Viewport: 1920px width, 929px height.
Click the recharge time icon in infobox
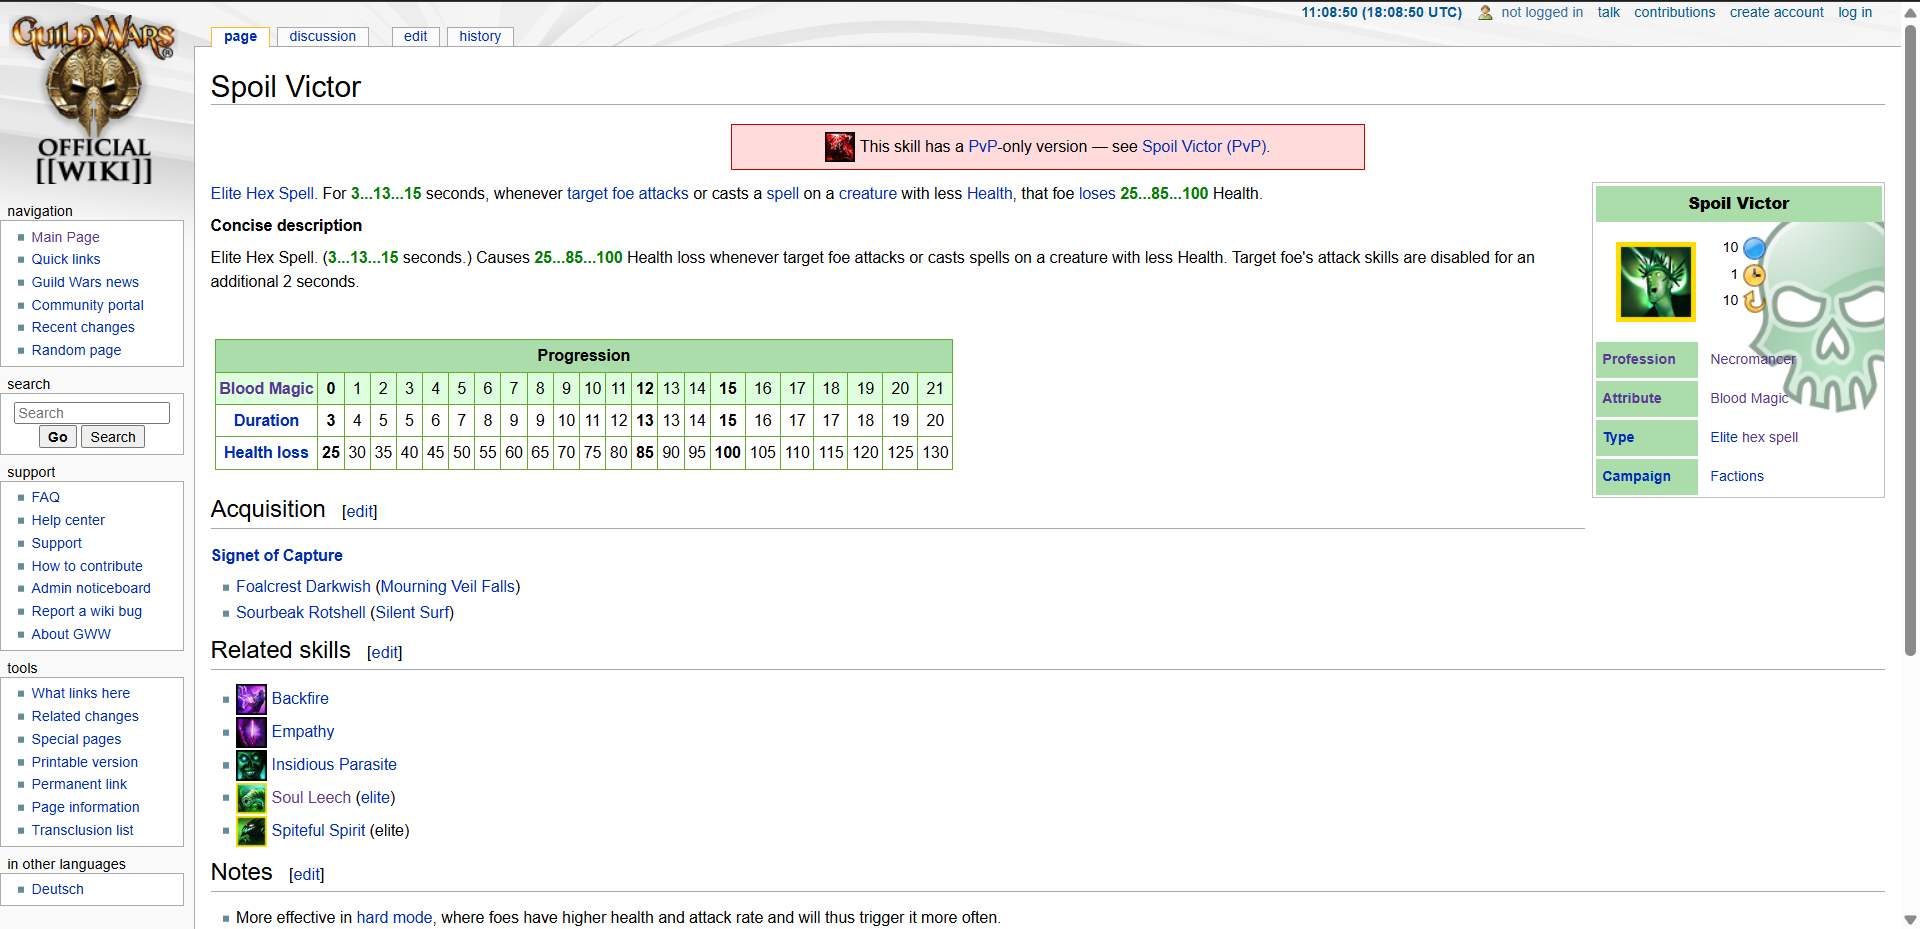[1754, 300]
